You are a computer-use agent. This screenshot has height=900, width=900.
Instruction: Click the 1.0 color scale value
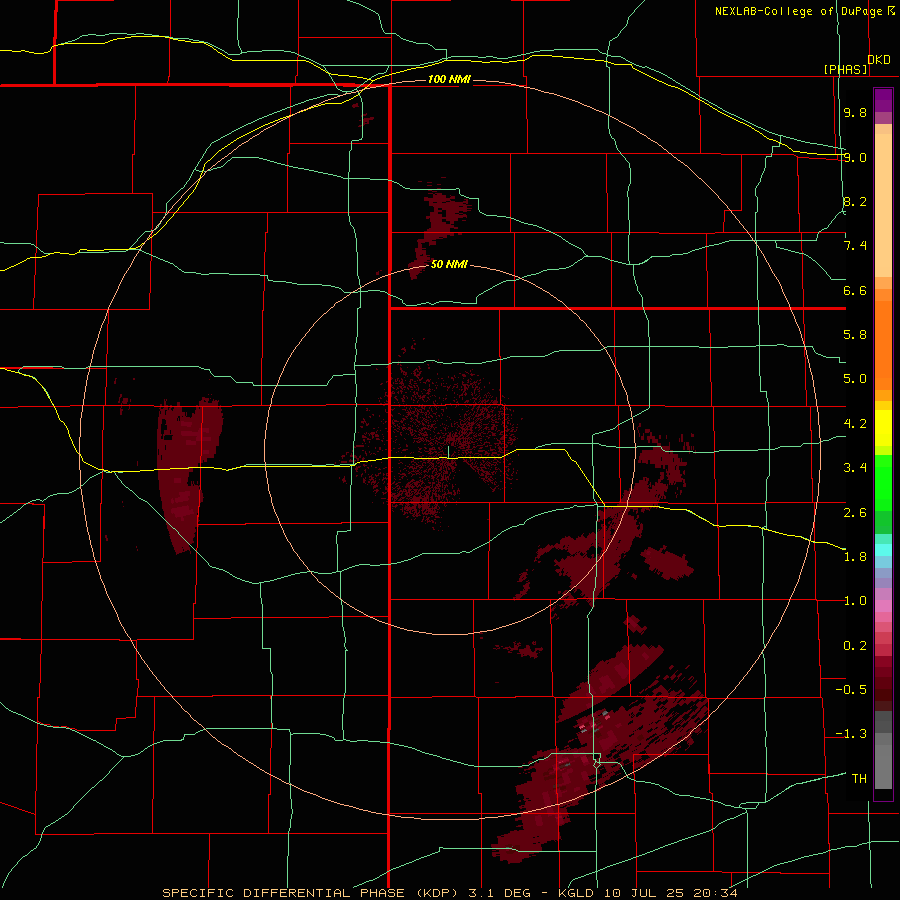pyautogui.click(x=855, y=601)
